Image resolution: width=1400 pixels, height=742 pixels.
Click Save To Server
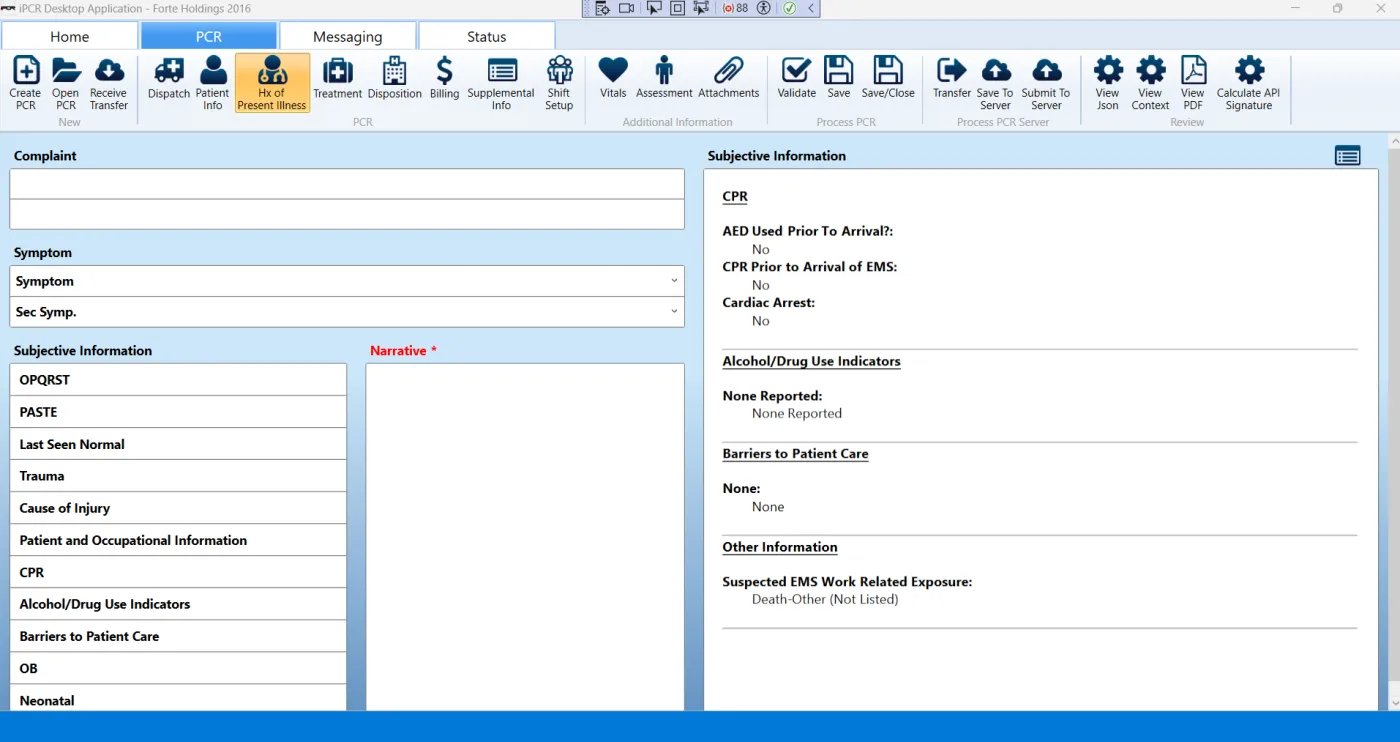995,83
